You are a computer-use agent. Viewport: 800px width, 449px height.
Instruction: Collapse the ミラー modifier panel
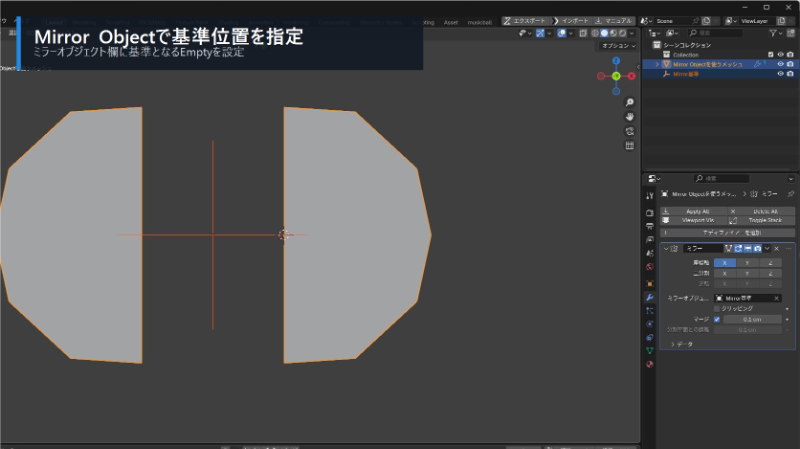coord(666,248)
